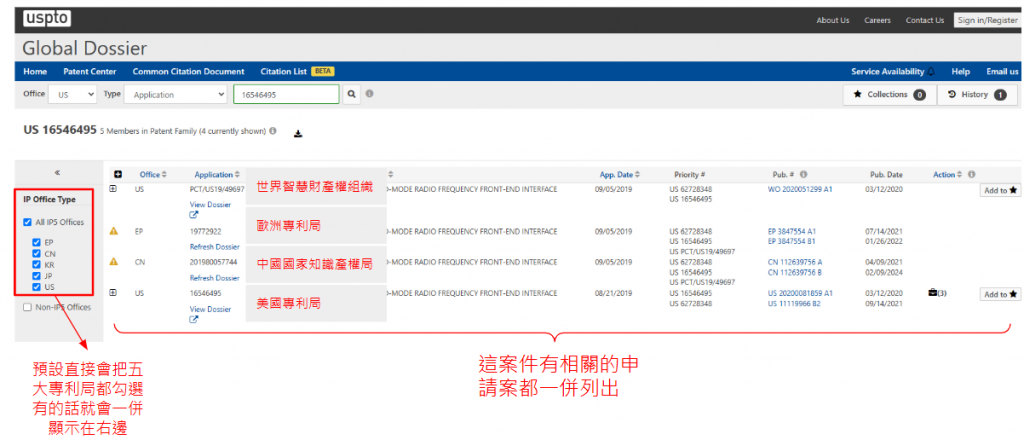Open the Help menu item
Screen dimensions: 1024x440
[x=960, y=72]
